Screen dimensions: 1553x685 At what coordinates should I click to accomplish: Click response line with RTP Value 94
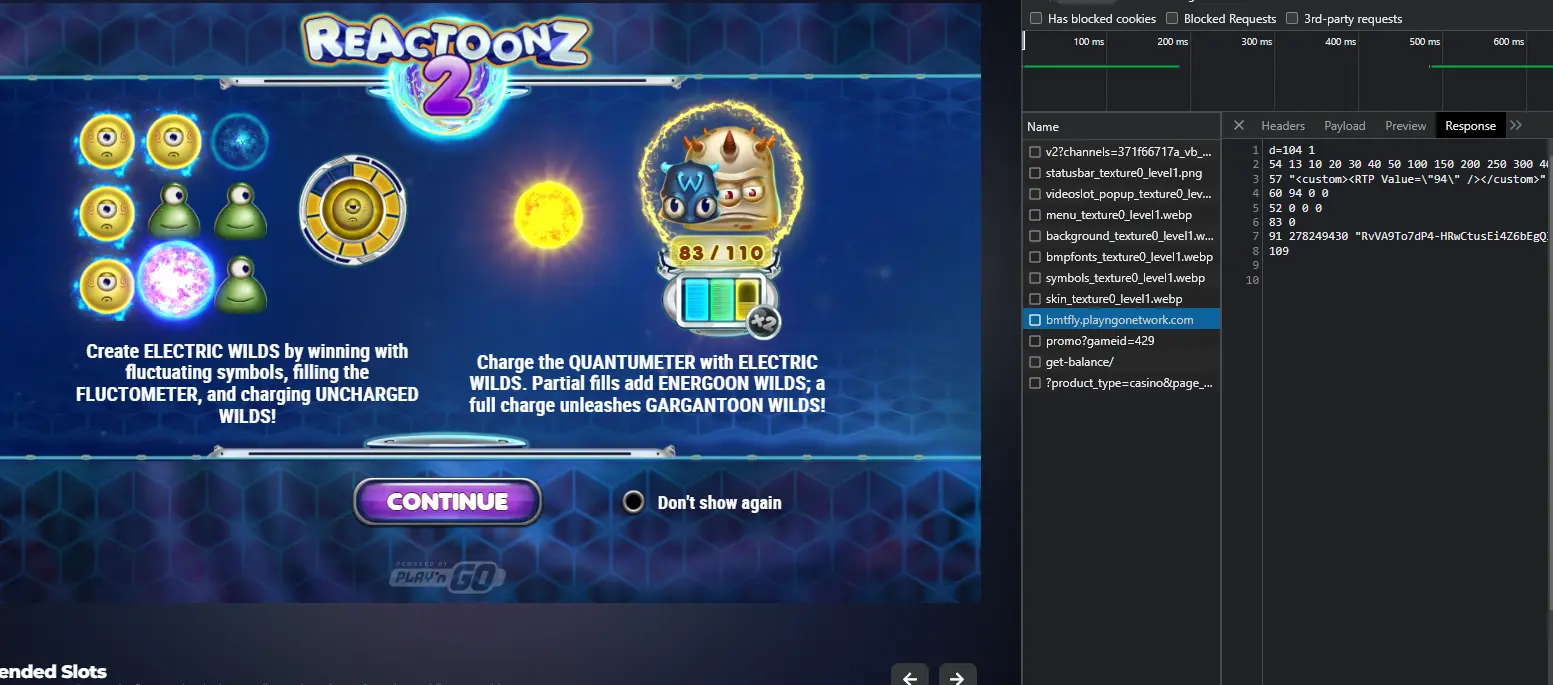1407,178
